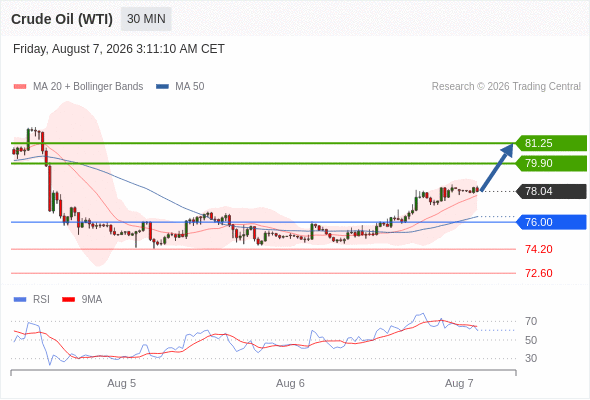Click the blue MA 50 legend swatch
This screenshot has width=590, height=400.
coord(162,87)
